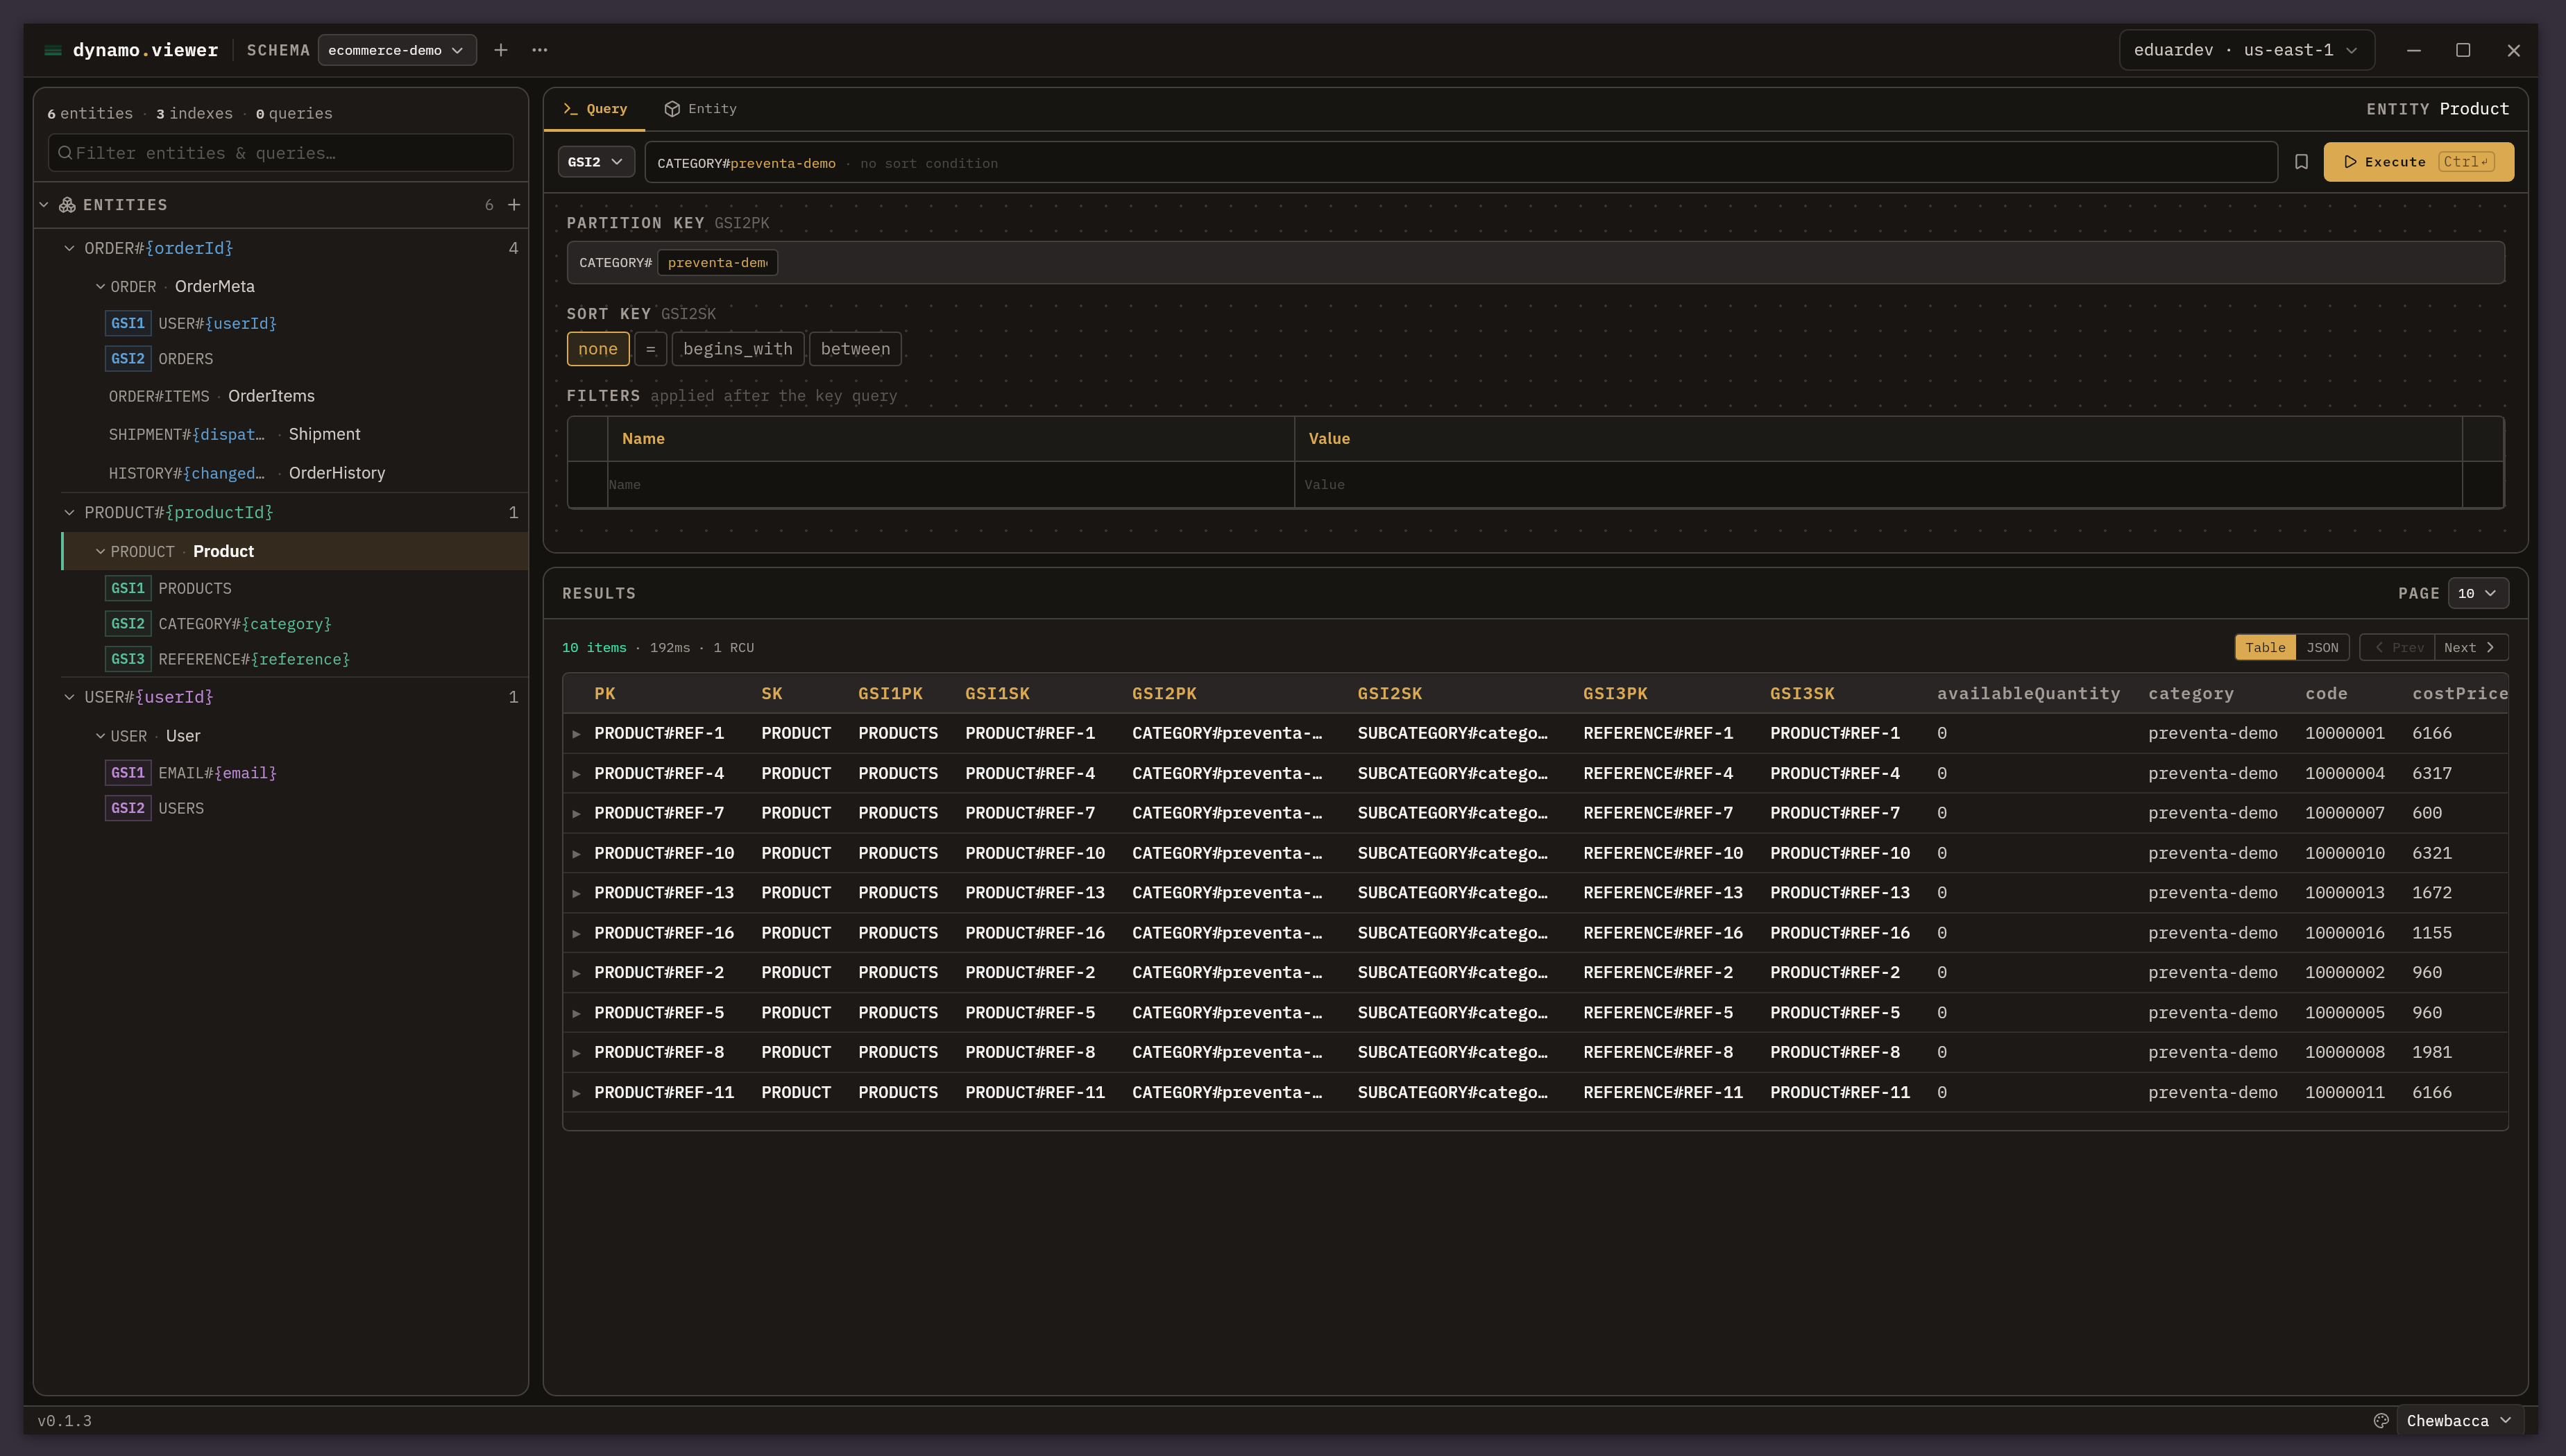
Task: Add a new schema with plus icon
Action: [x=501, y=50]
